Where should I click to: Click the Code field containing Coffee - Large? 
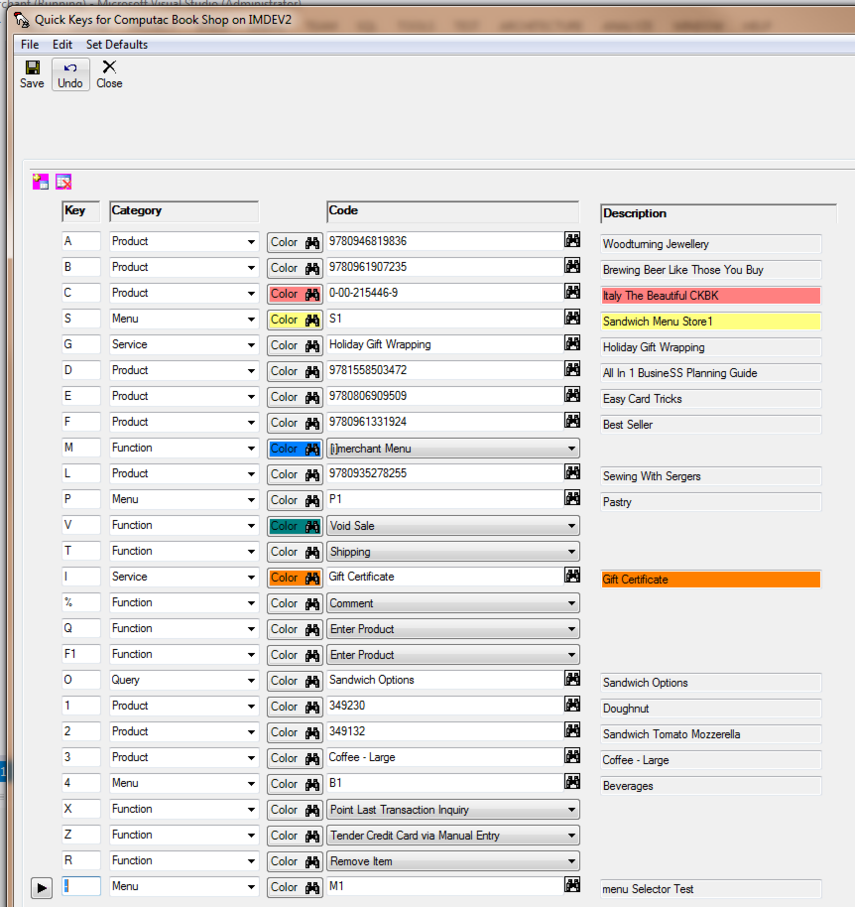coord(445,757)
